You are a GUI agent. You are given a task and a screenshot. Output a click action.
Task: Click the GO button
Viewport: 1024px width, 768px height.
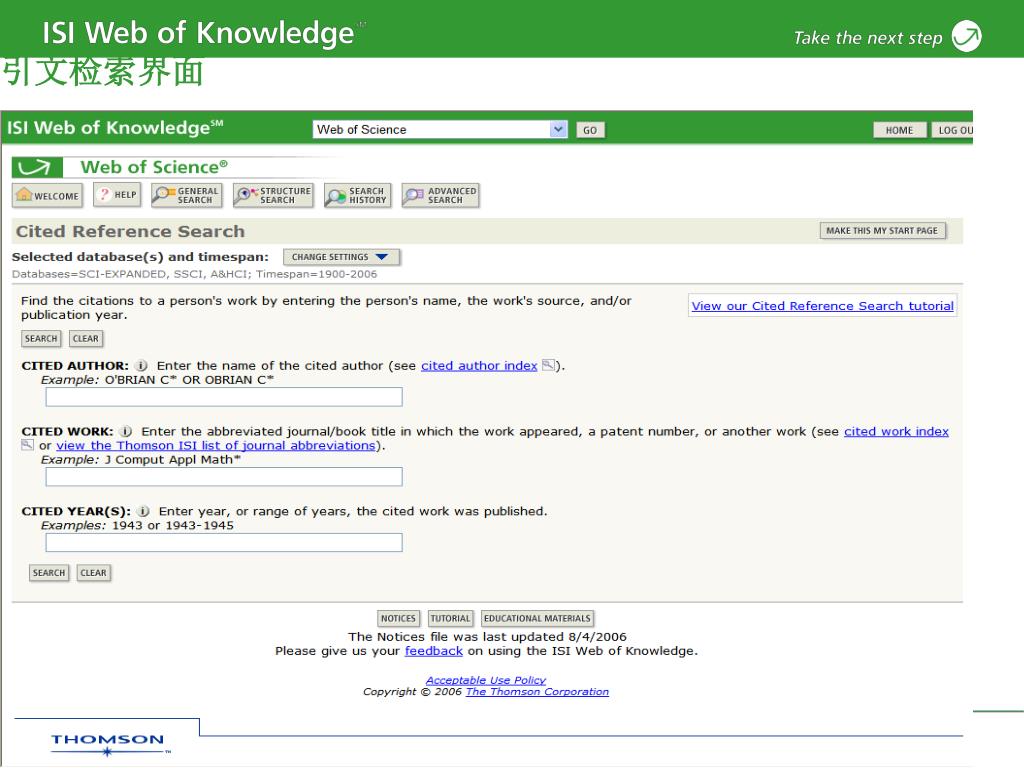(x=590, y=130)
